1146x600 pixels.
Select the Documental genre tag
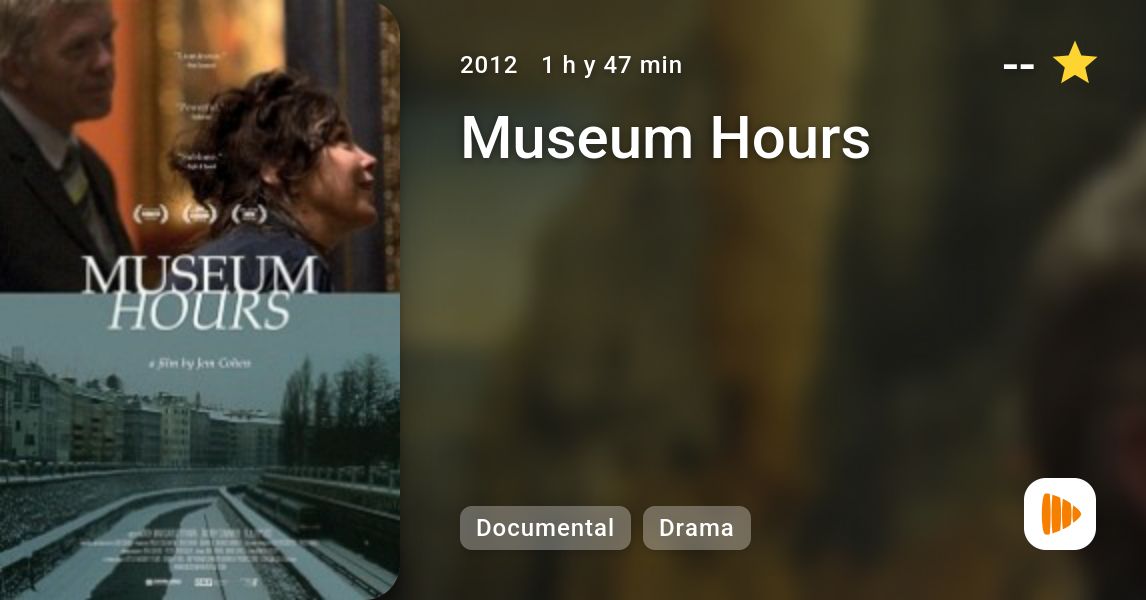click(545, 528)
